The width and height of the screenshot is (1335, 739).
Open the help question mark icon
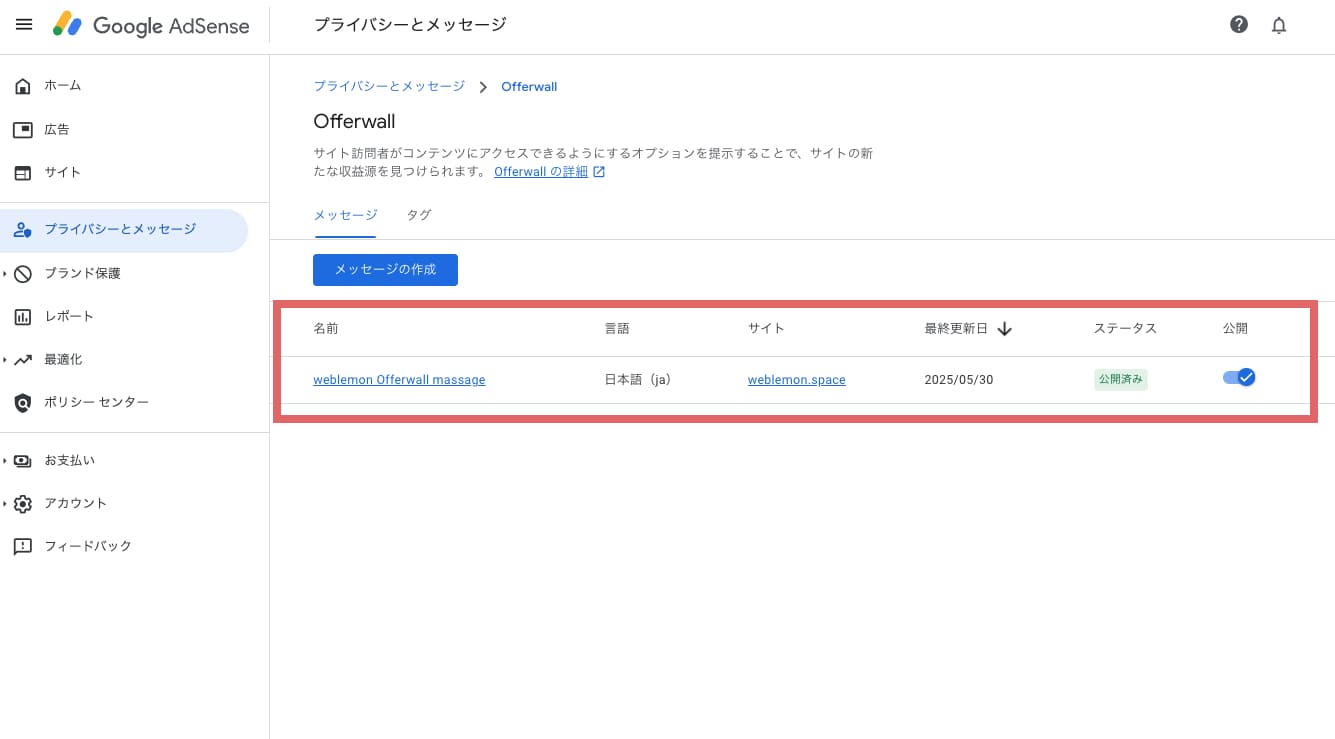click(1239, 25)
